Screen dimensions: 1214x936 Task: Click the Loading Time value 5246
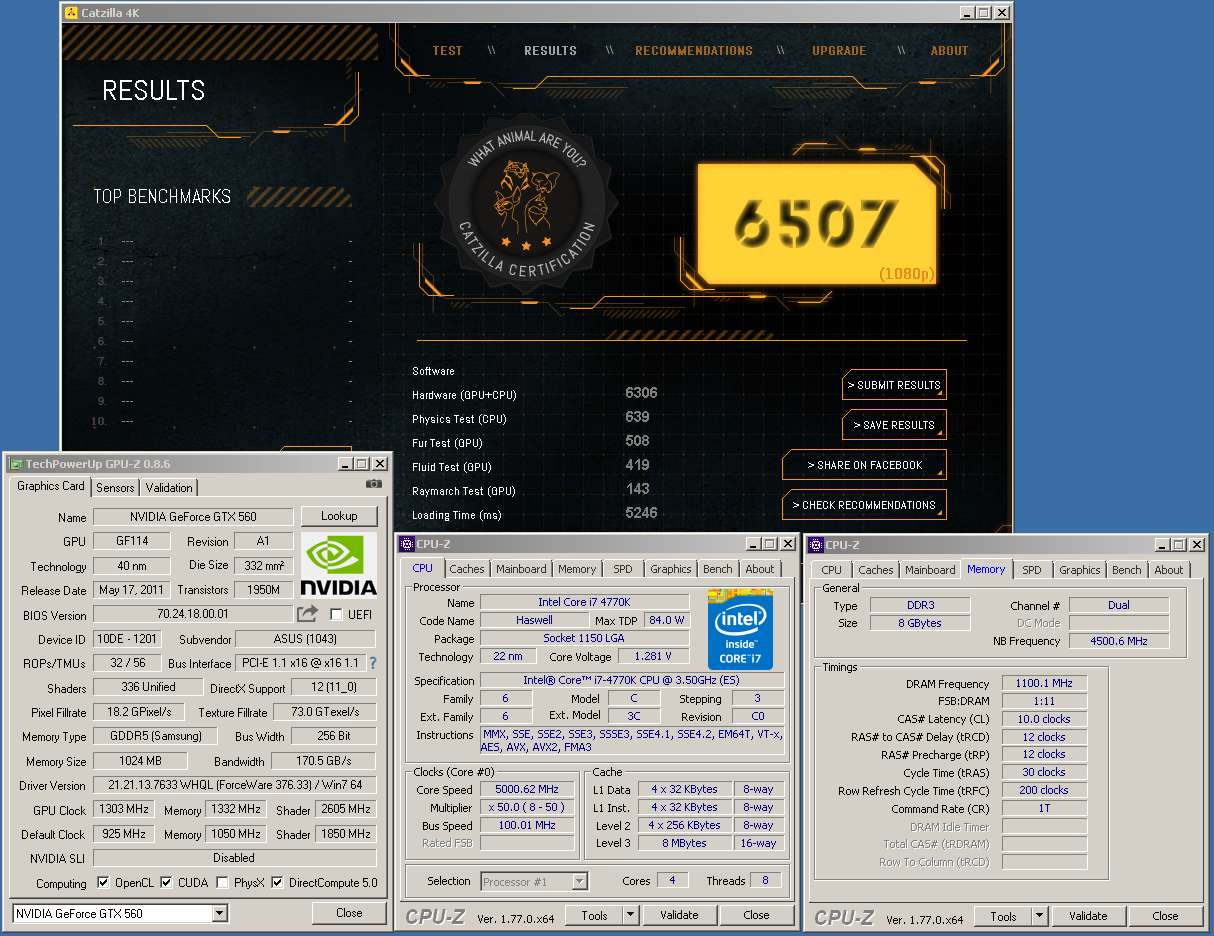(x=641, y=513)
